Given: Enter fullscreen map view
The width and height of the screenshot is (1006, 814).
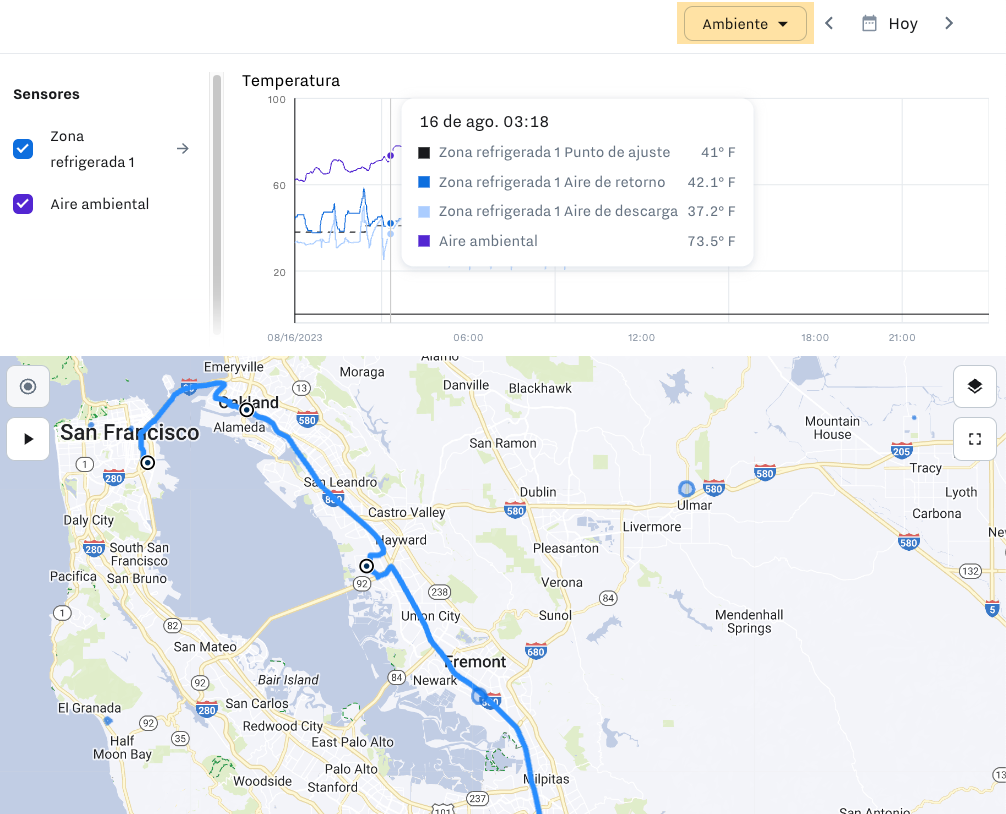Looking at the screenshot, I should pos(974,439).
